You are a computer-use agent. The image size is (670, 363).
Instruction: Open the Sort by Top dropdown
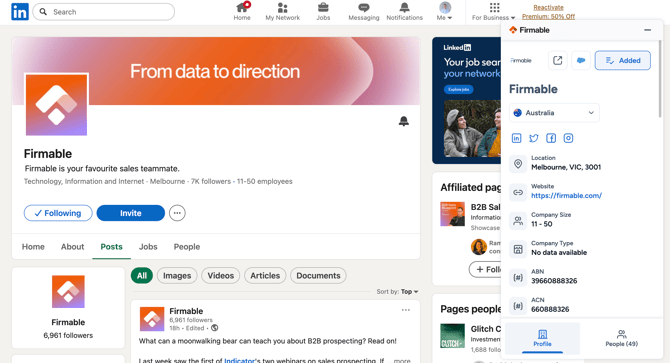(397, 292)
